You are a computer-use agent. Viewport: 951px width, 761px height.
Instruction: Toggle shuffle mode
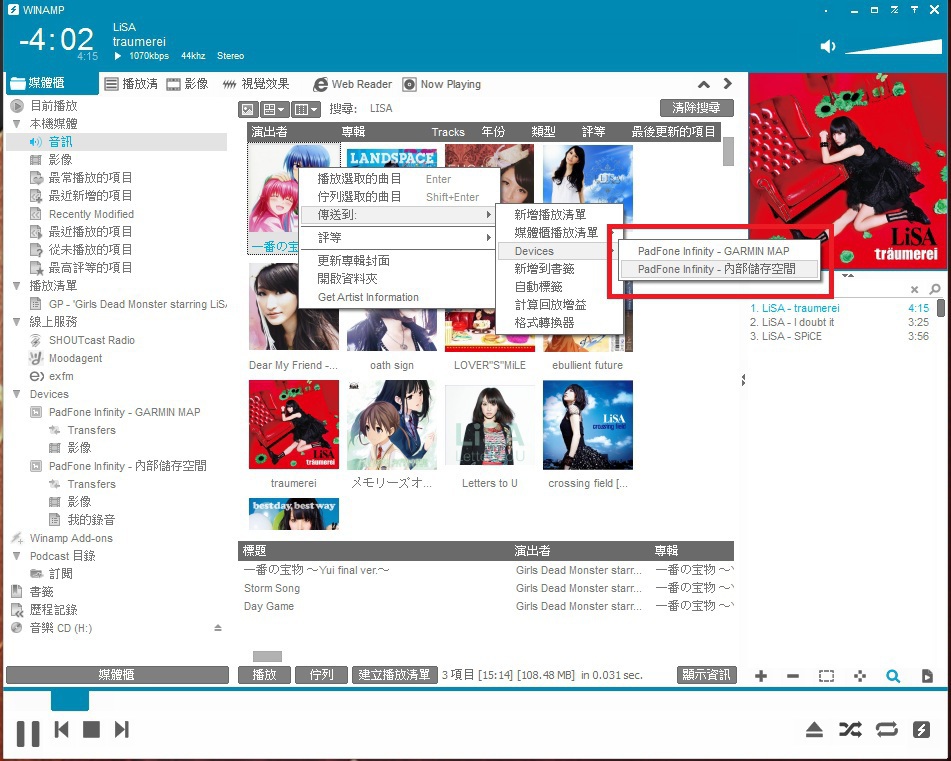point(850,729)
